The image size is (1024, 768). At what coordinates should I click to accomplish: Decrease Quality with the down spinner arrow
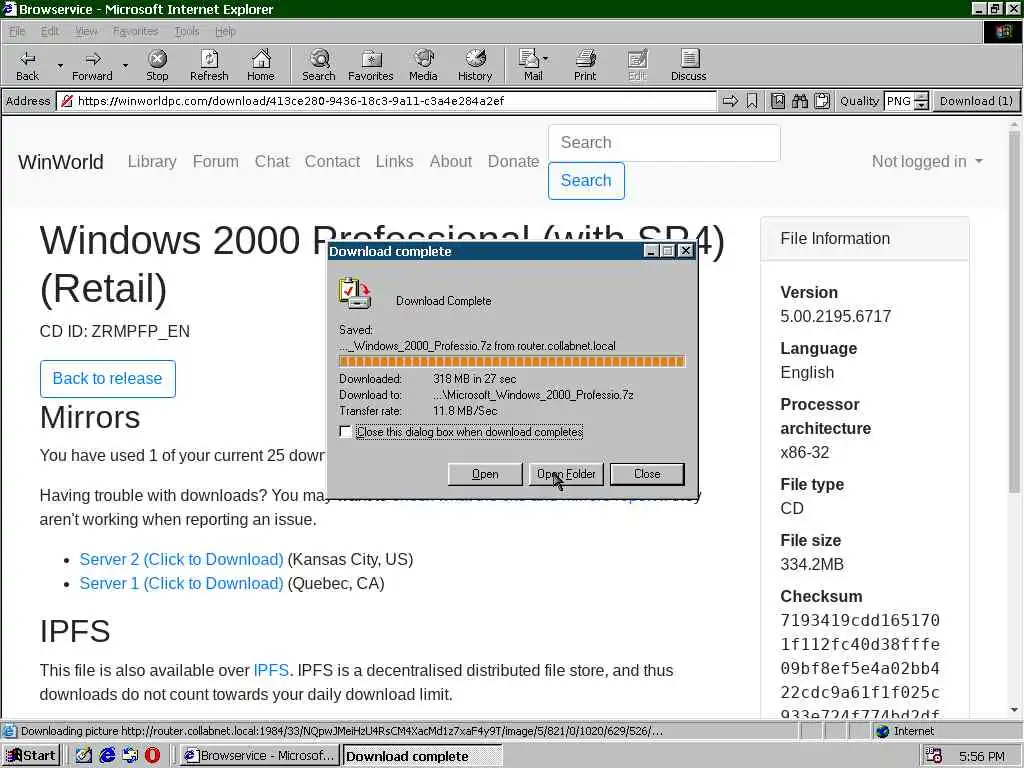921,105
